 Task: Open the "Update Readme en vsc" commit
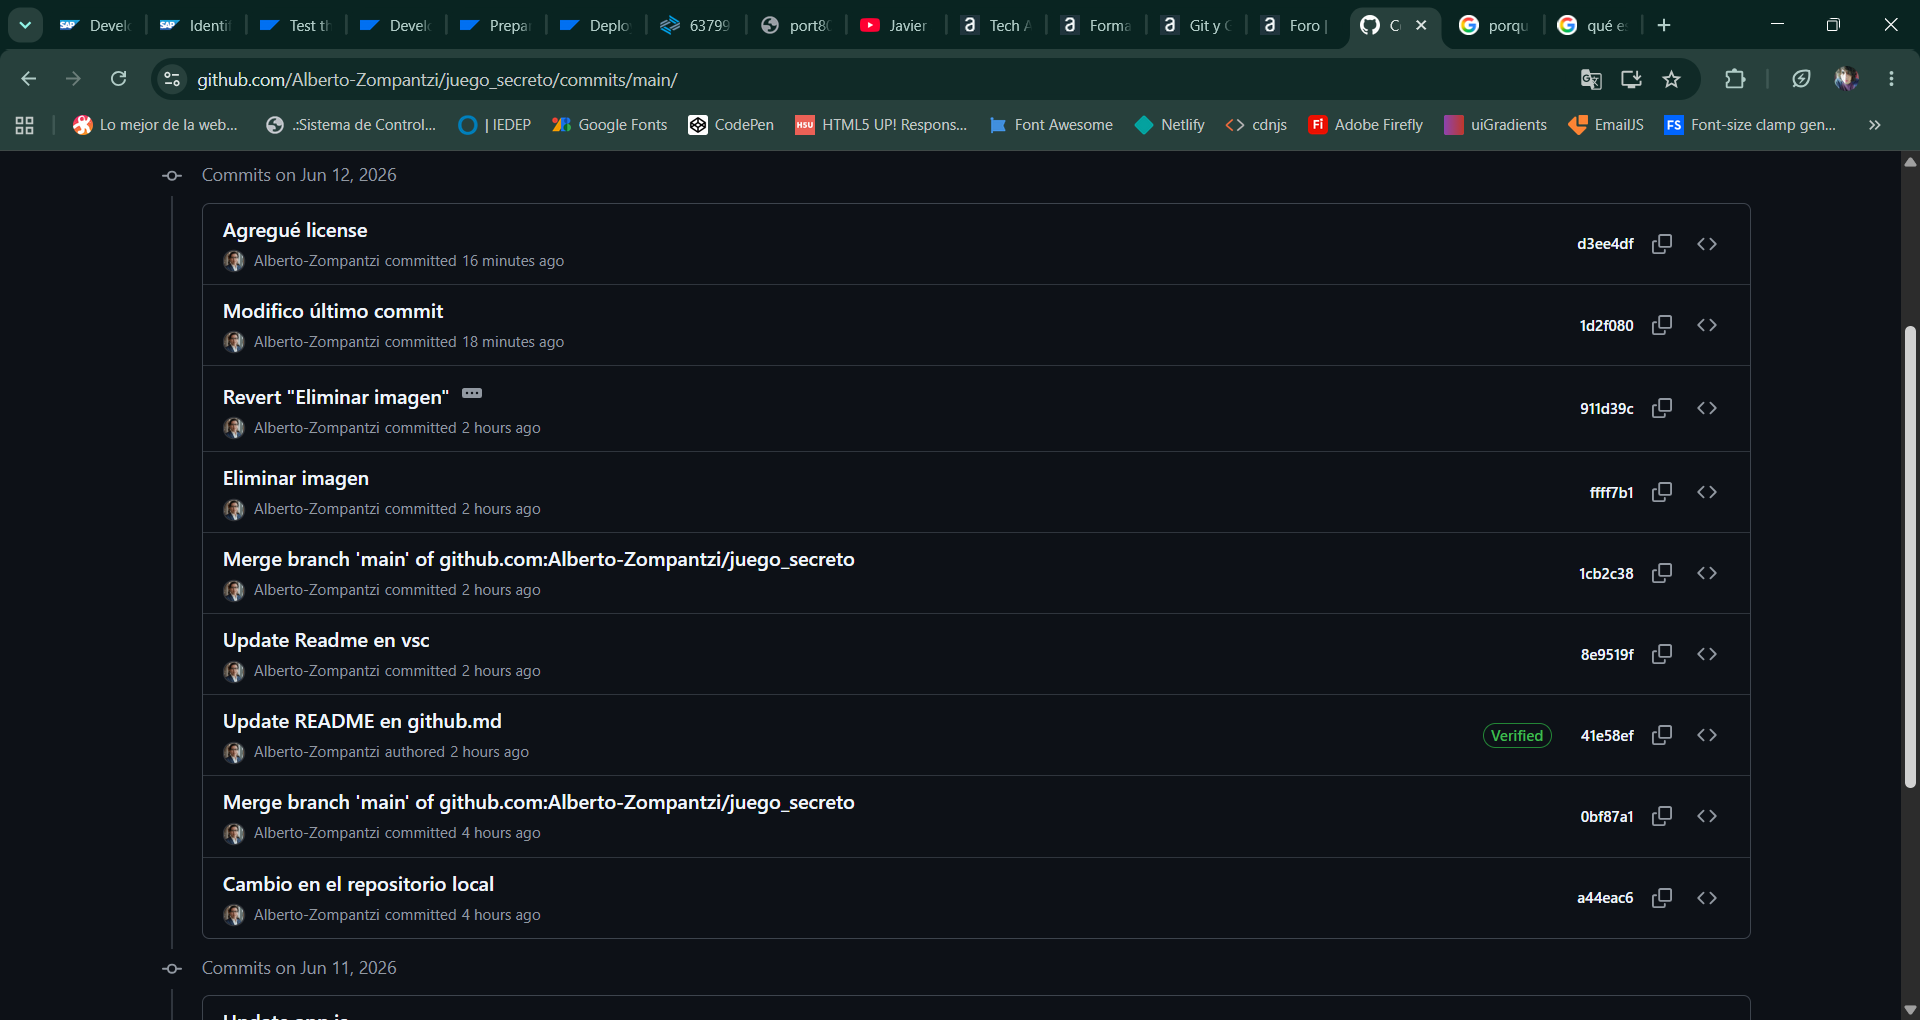[326, 640]
